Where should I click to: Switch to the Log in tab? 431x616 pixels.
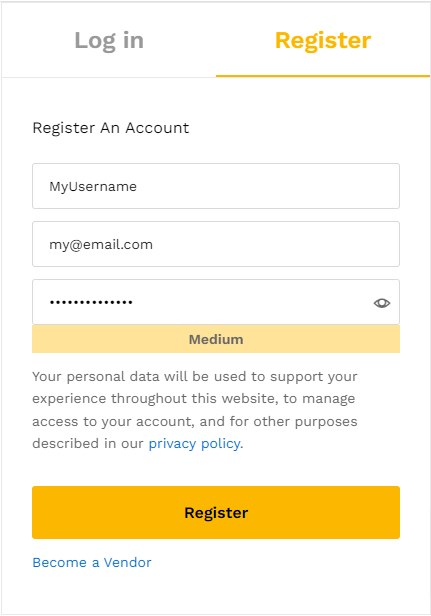point(109,41)
